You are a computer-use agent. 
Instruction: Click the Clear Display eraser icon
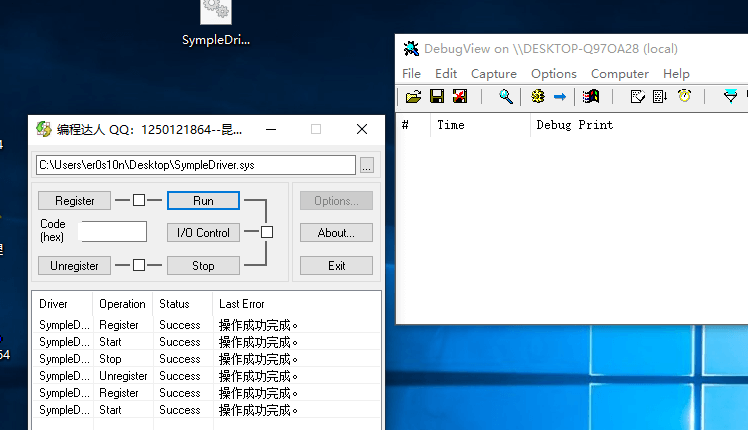click(x=637, y=97)
